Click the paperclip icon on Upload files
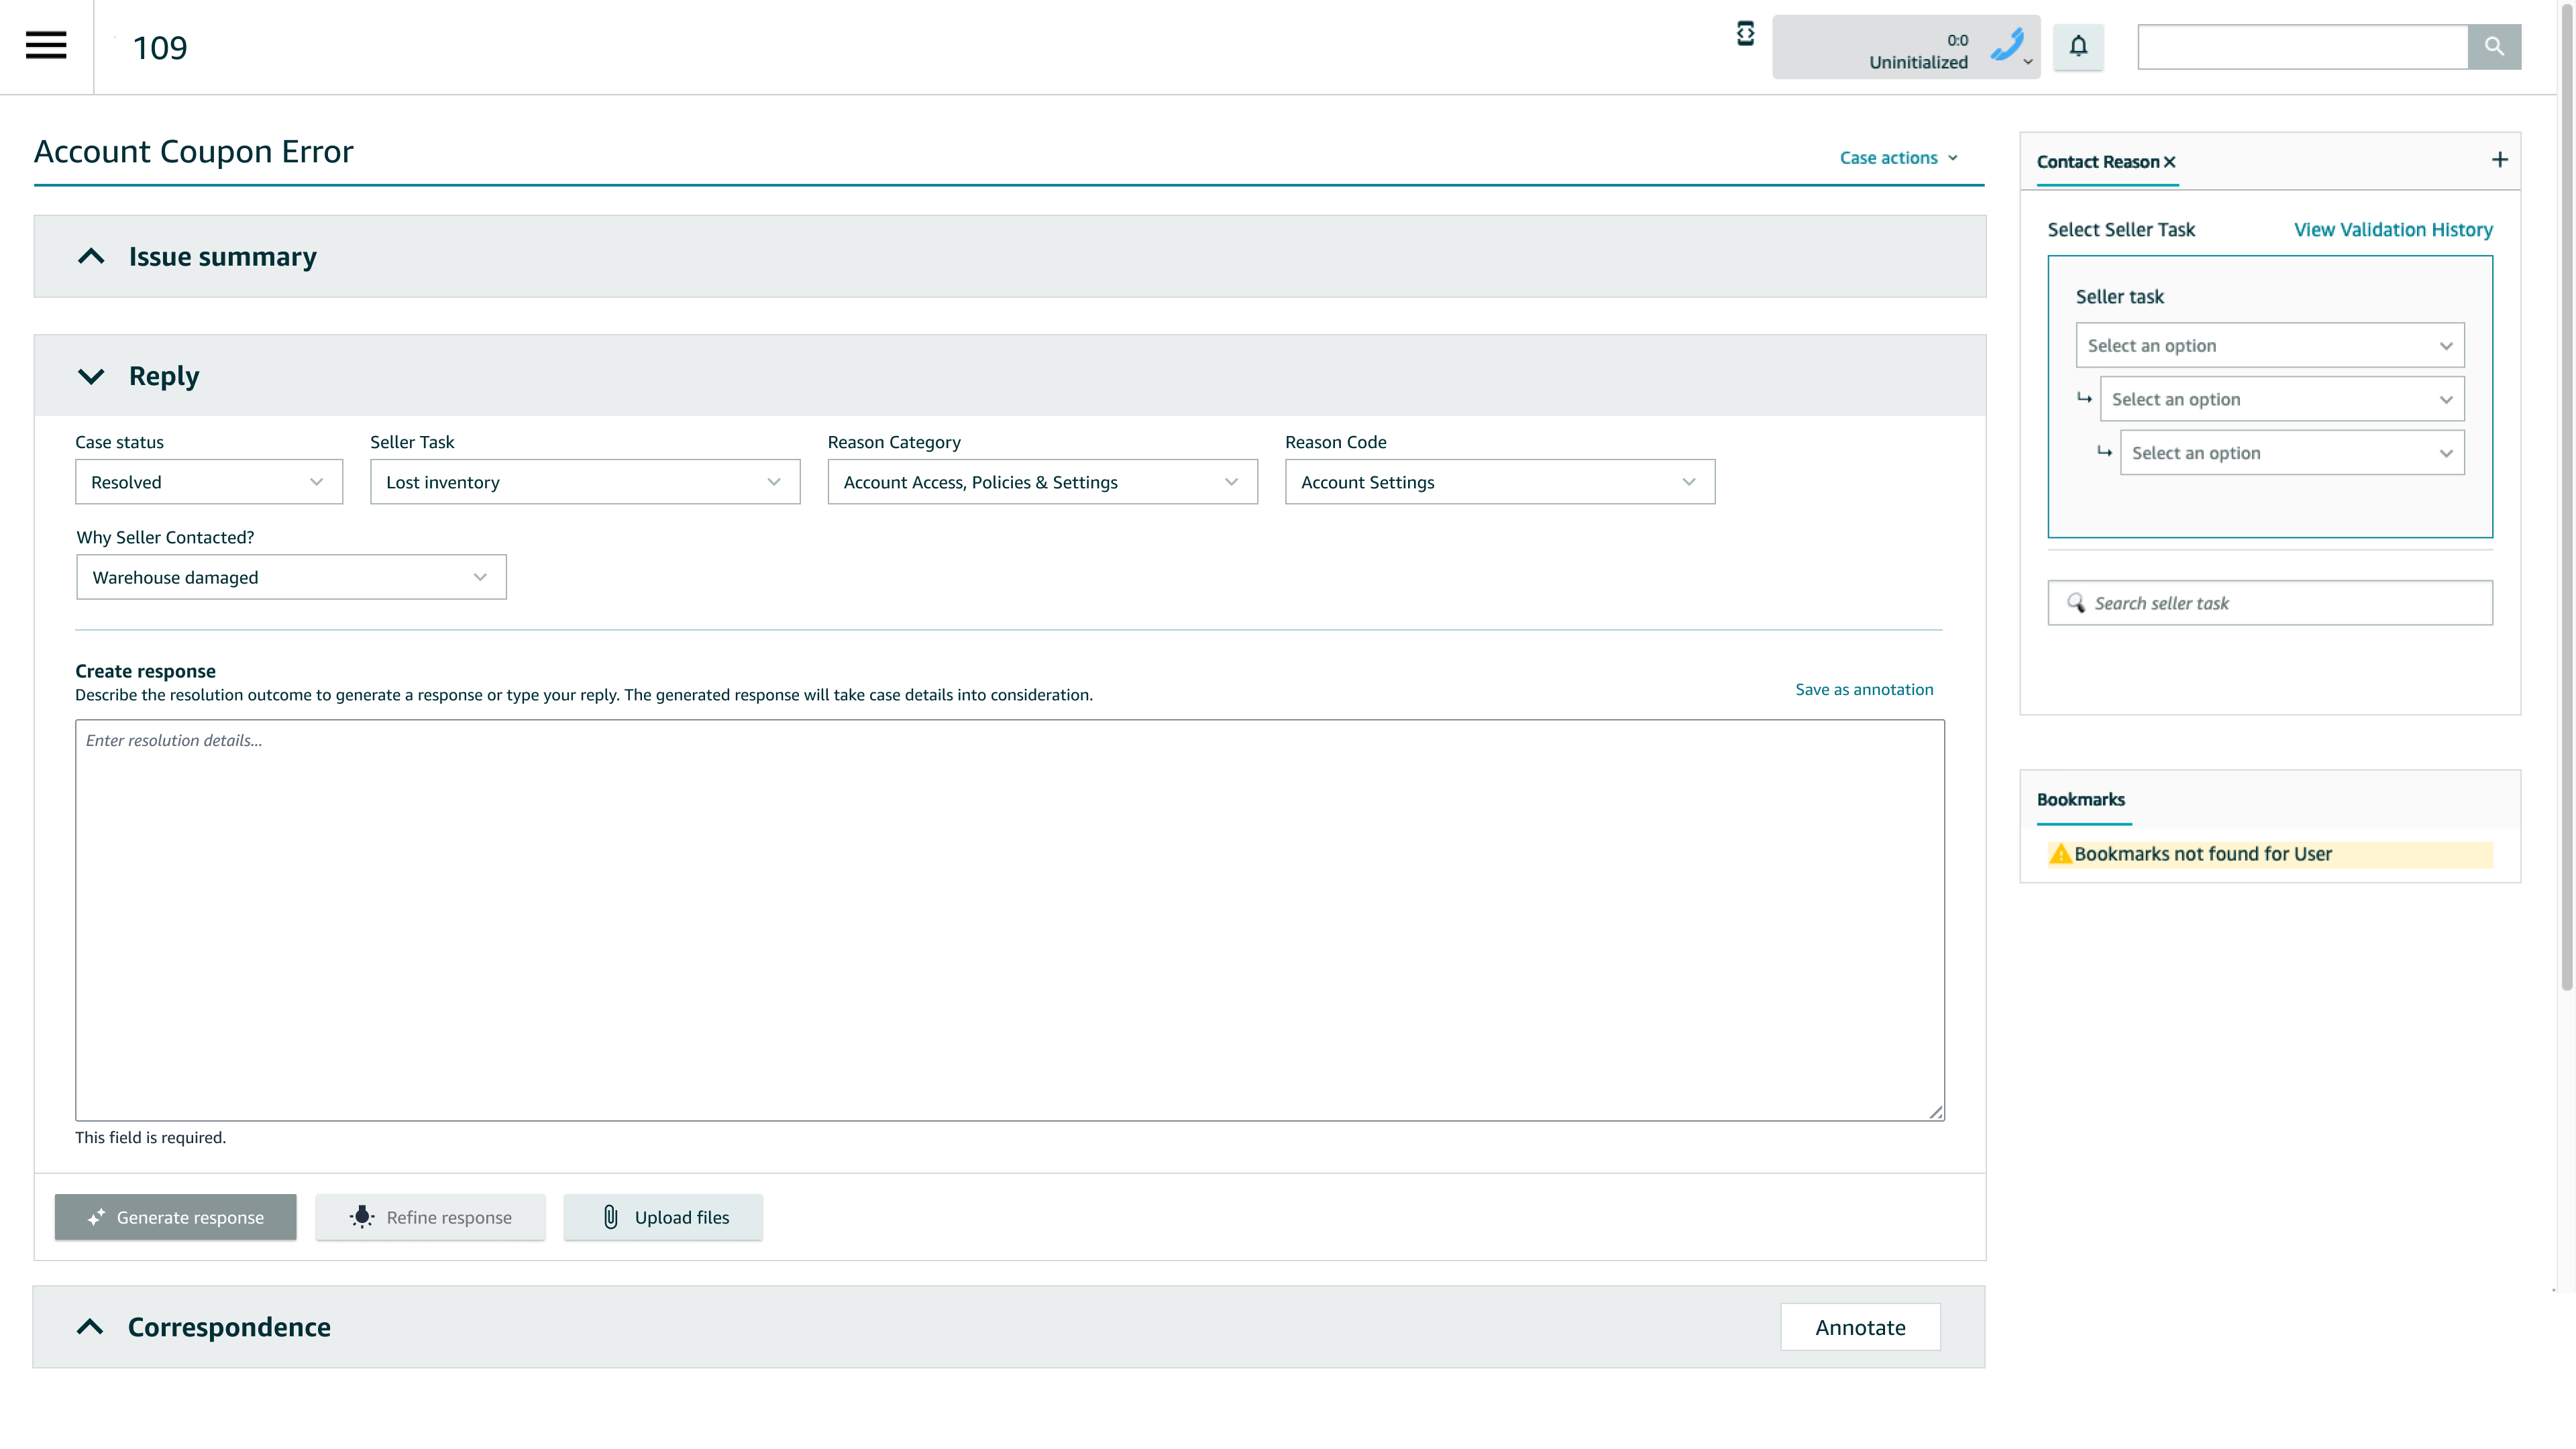2576x1449 pixels. tap(611, 1217)
